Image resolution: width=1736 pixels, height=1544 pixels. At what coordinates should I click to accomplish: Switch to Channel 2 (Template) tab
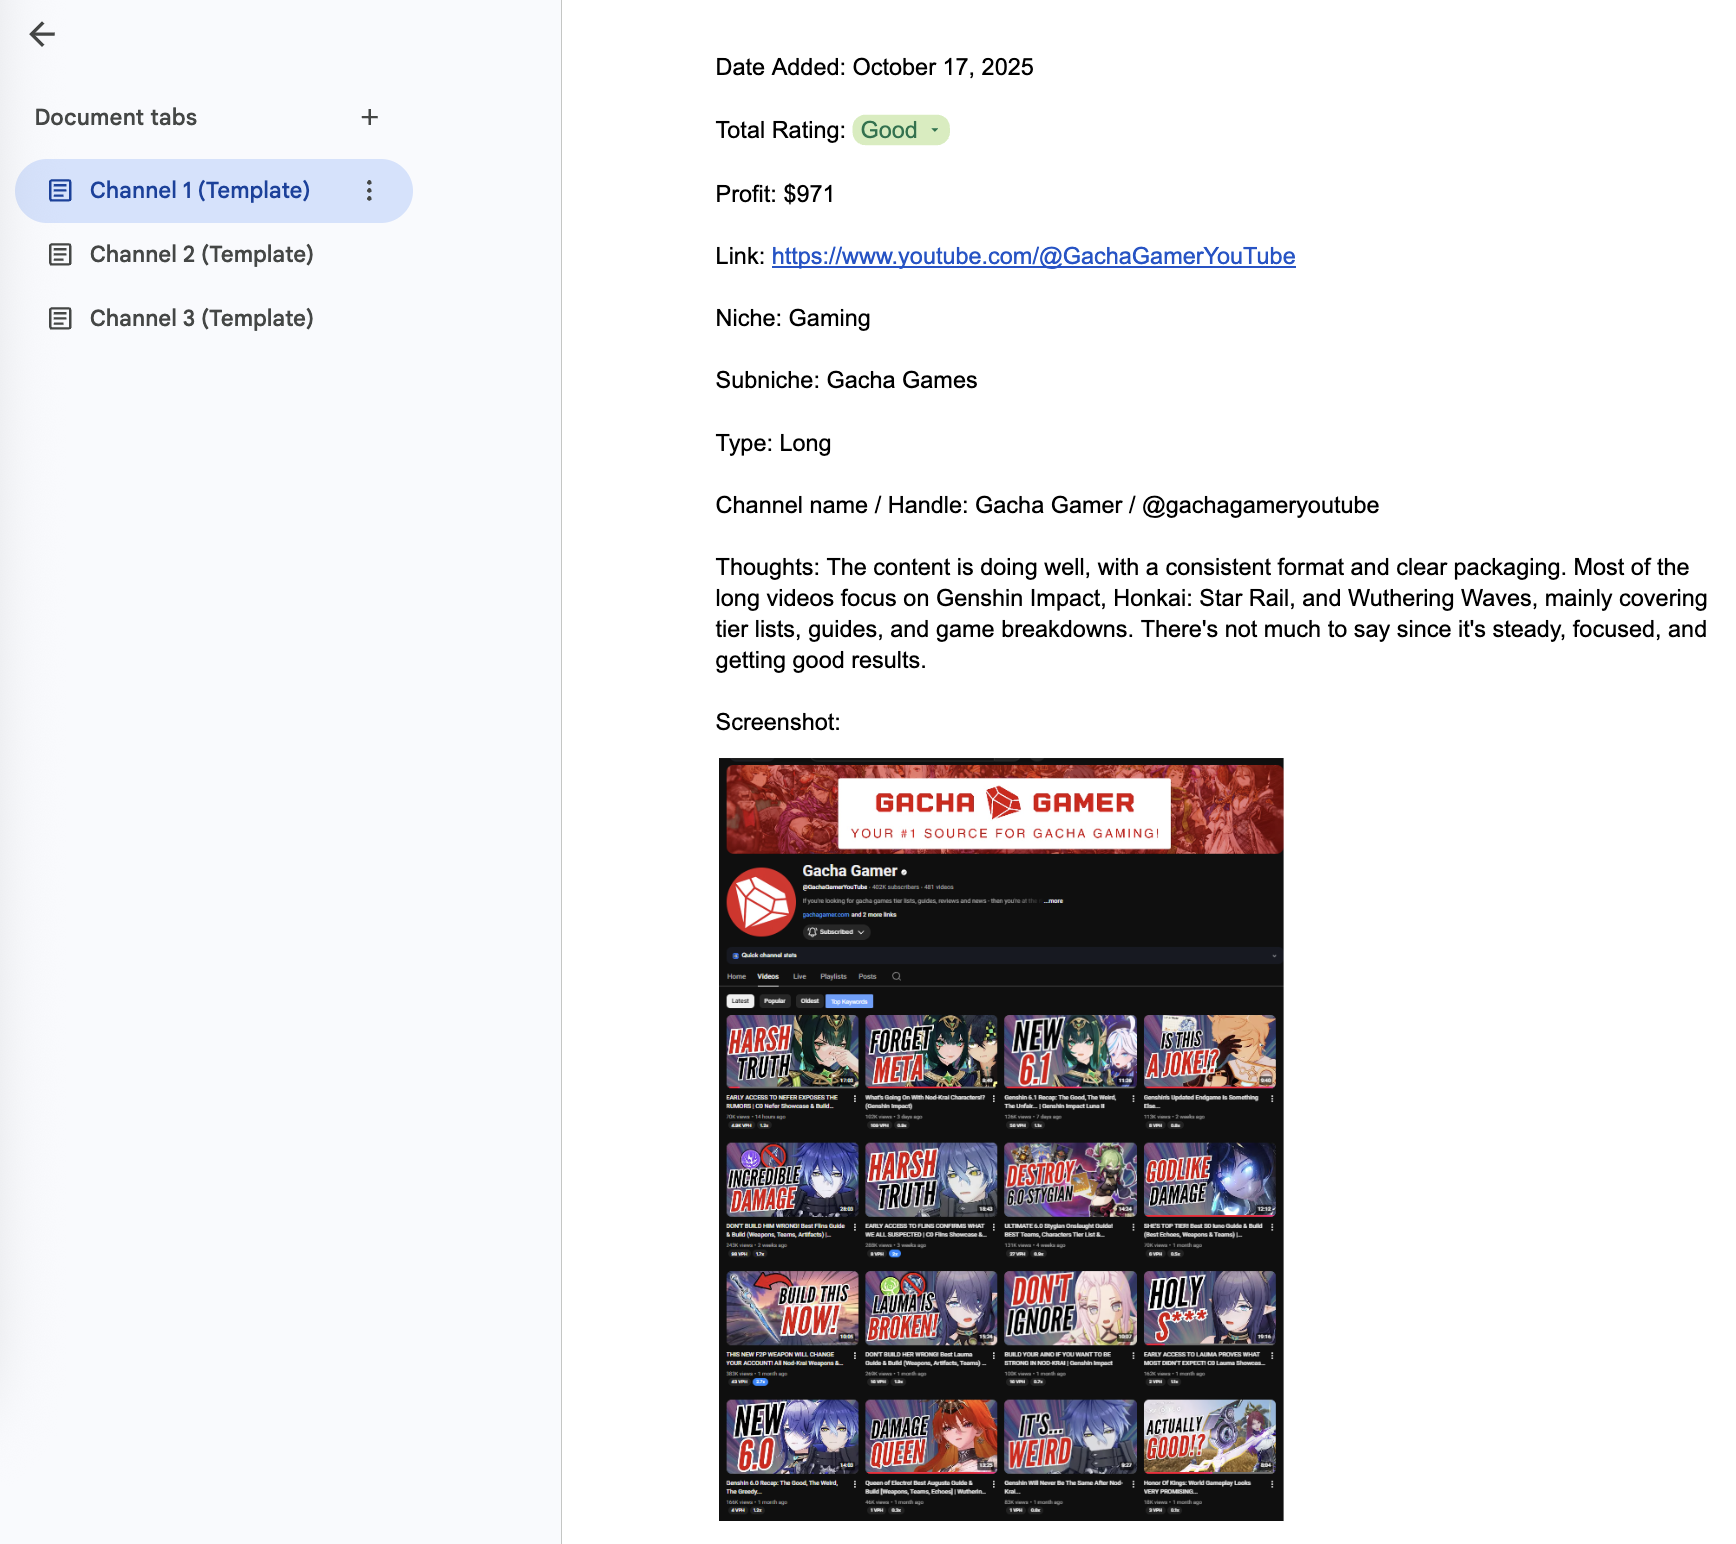point(201,255)
